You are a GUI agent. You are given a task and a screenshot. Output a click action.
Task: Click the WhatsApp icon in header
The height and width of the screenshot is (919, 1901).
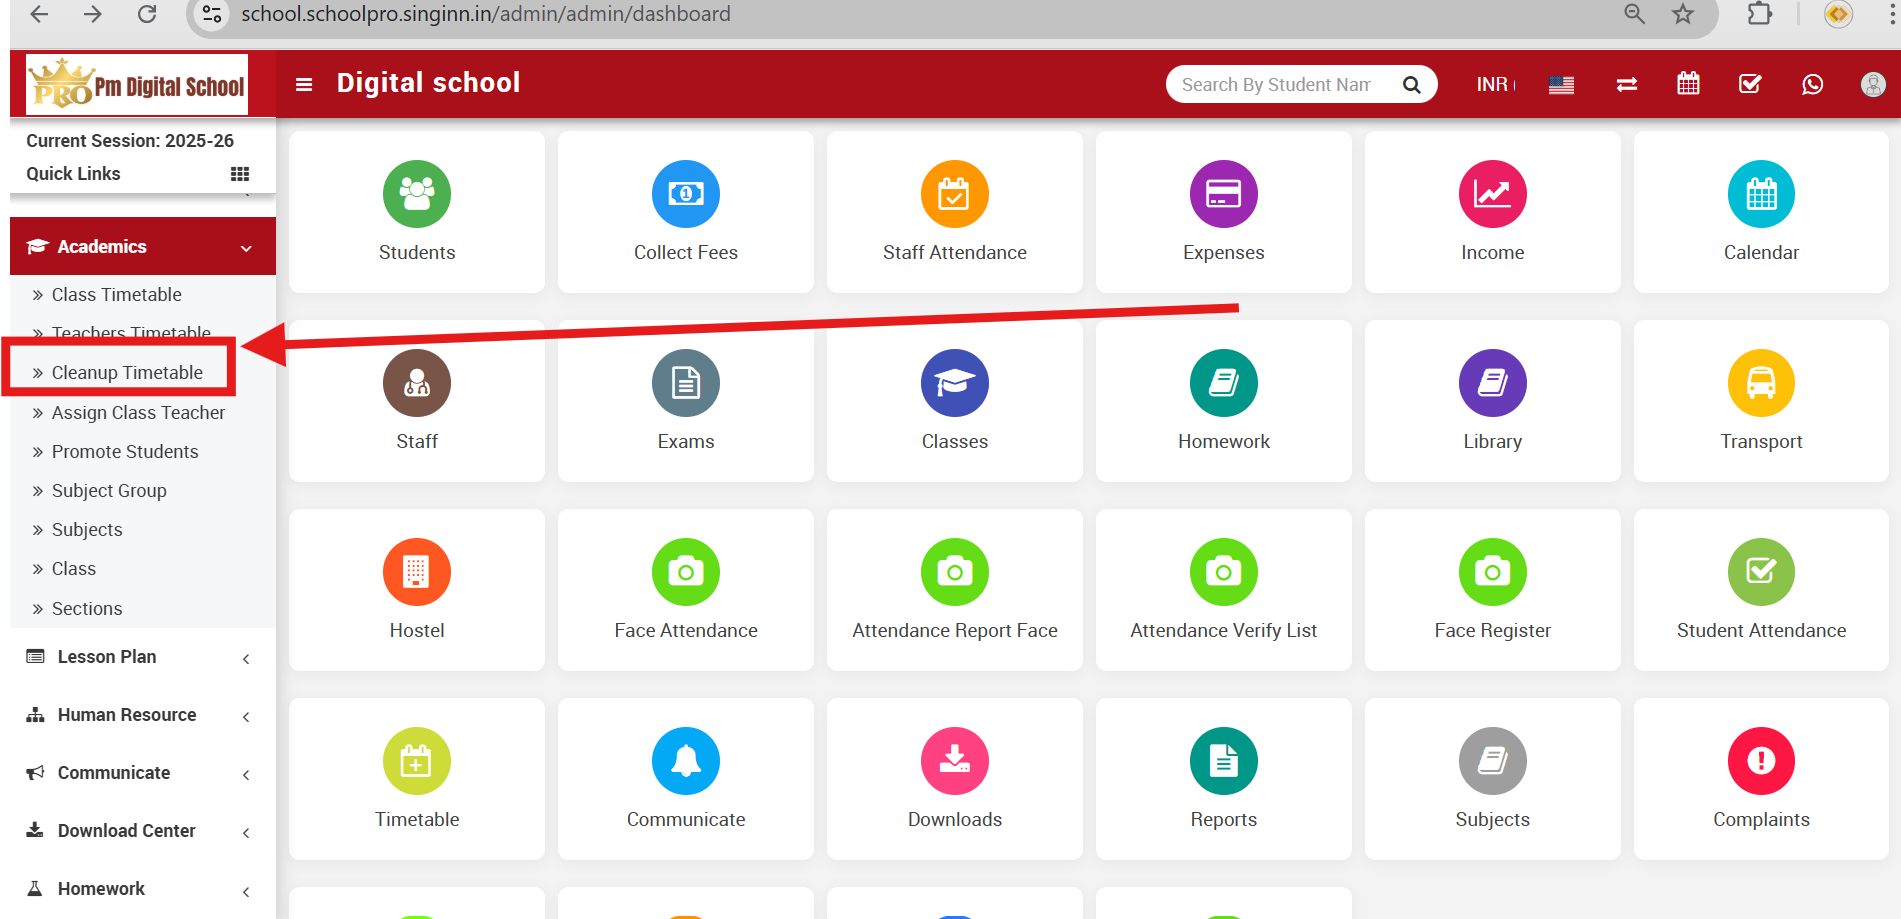pos(1812,84)
